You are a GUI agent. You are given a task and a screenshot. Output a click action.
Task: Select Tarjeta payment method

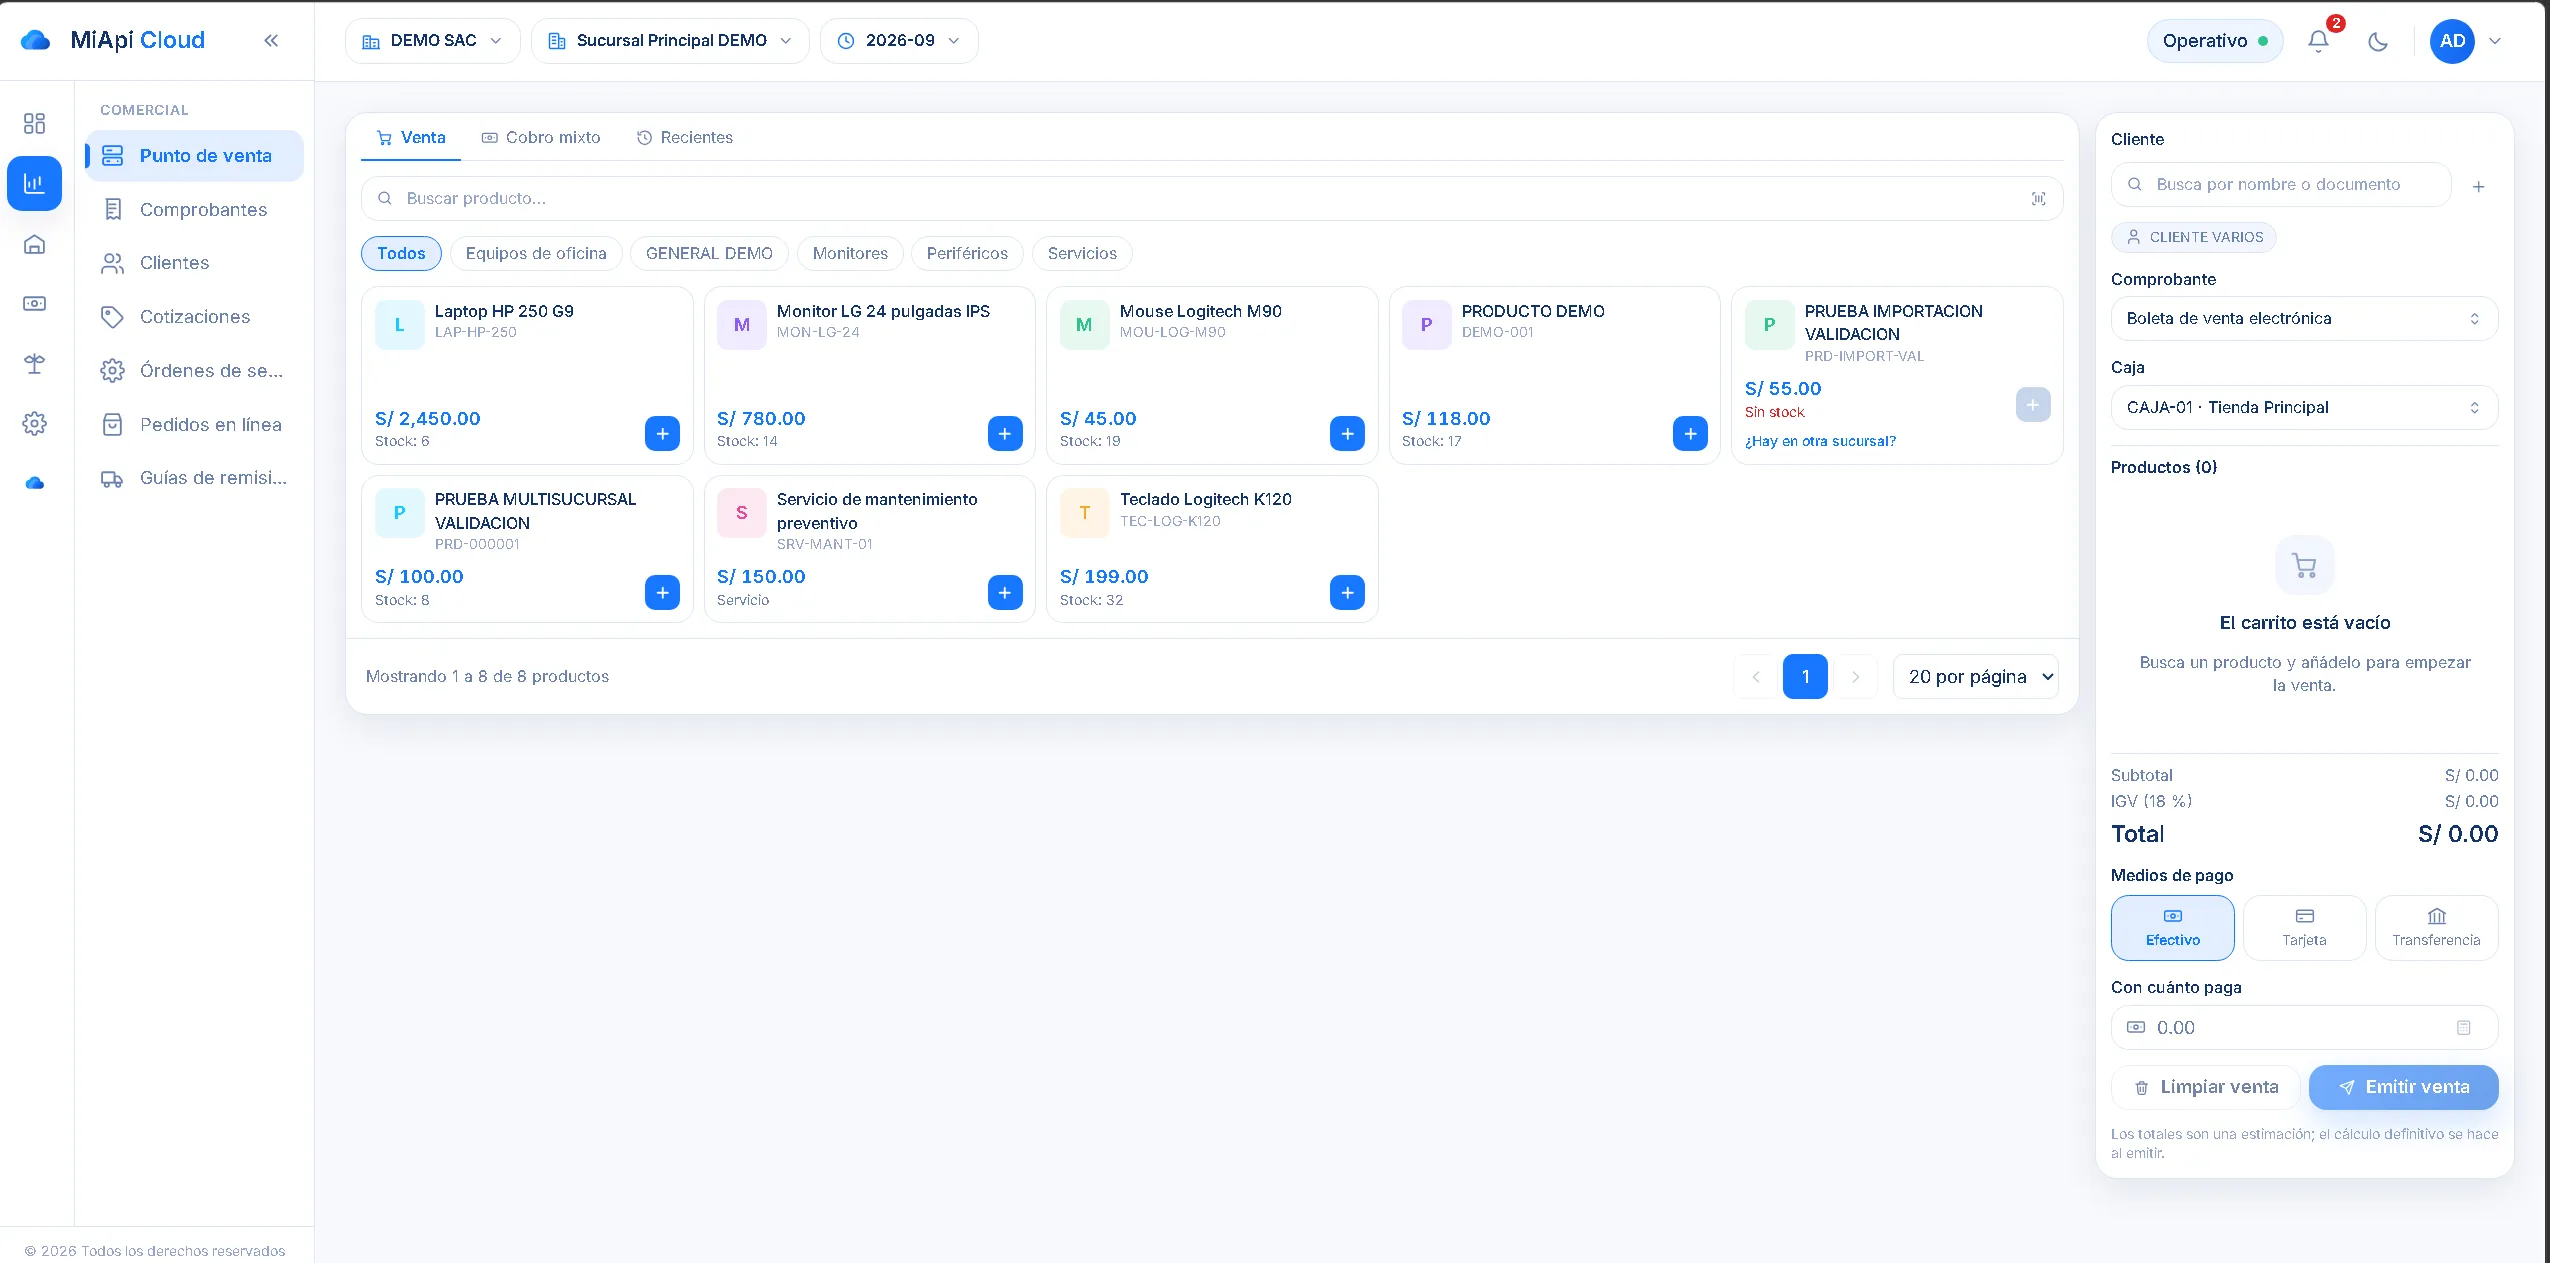(x=2304, y=928)
